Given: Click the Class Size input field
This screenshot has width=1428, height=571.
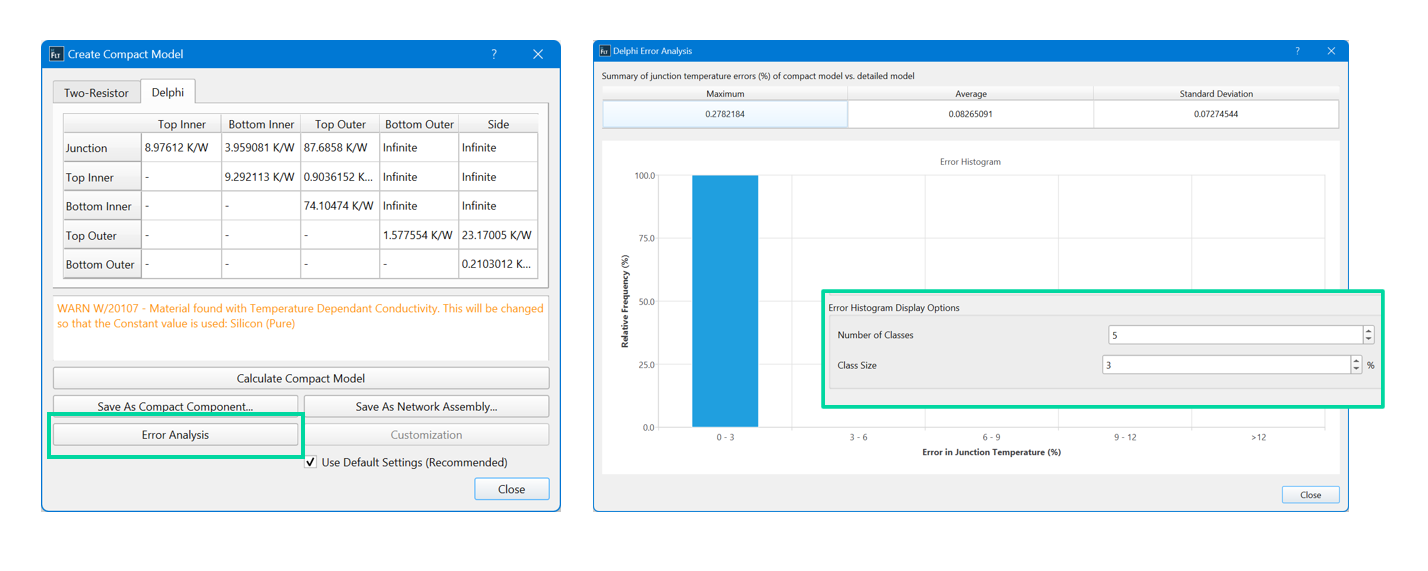Looking at the screenshot, I should (x=1226, y=365).
